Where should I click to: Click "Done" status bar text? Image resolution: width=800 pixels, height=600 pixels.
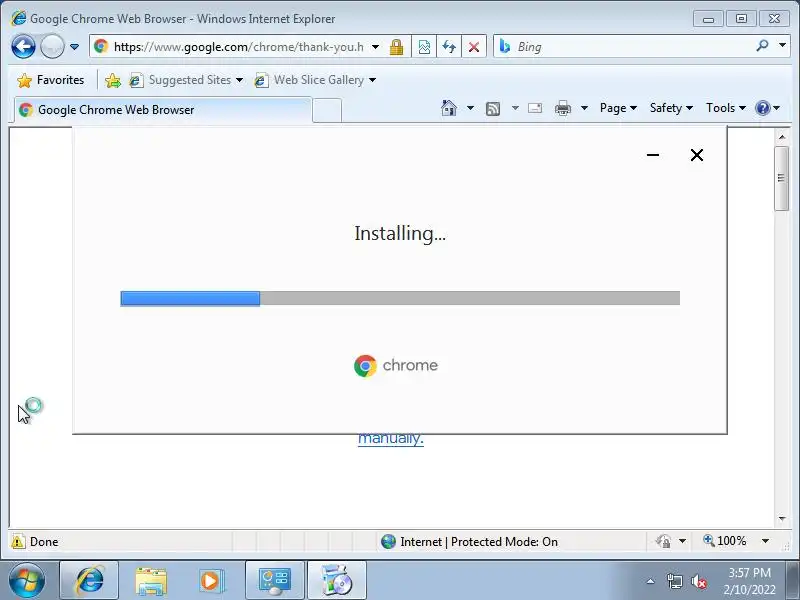pos(44,542)
